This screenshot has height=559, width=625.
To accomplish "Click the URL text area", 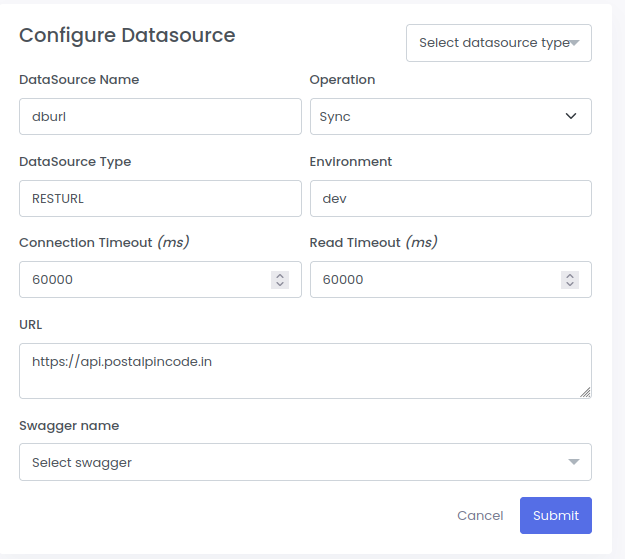I will [x=300, y=371].
